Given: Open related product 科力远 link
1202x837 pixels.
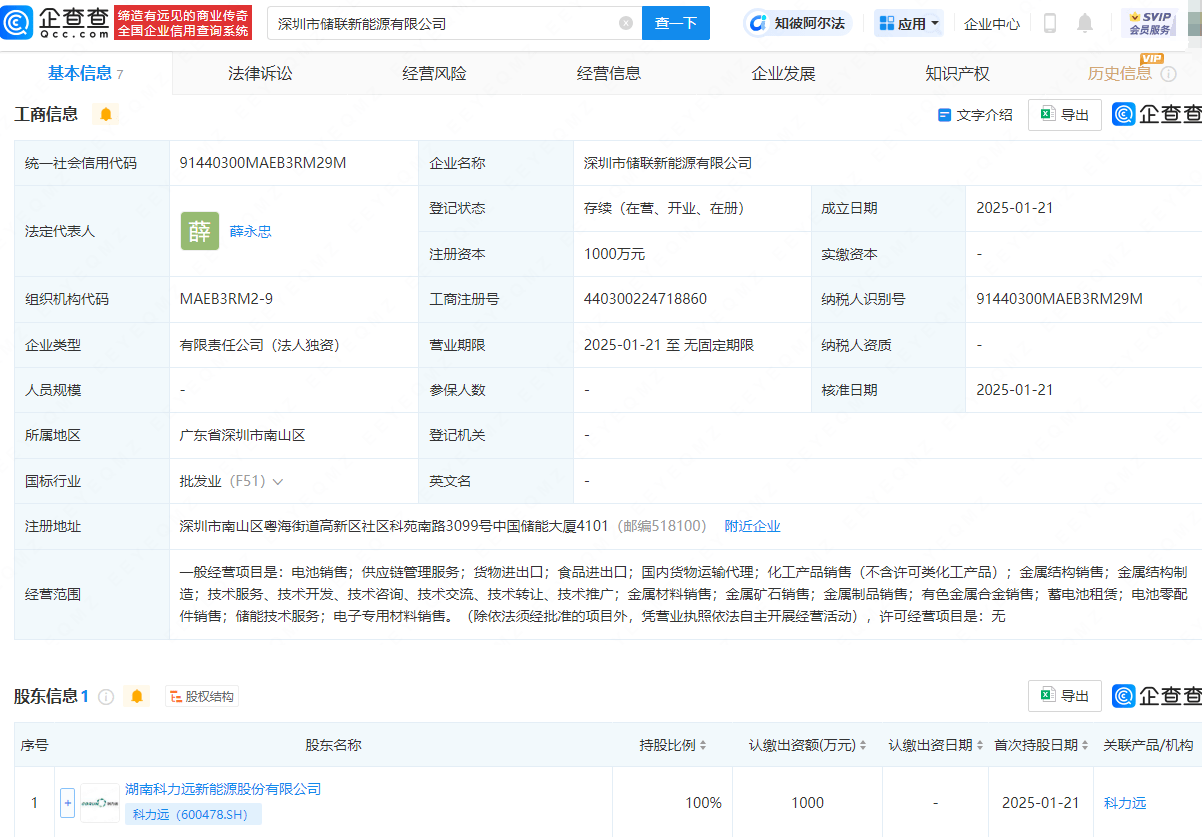Looking at the screenshot, I should tap(1125, 803).
